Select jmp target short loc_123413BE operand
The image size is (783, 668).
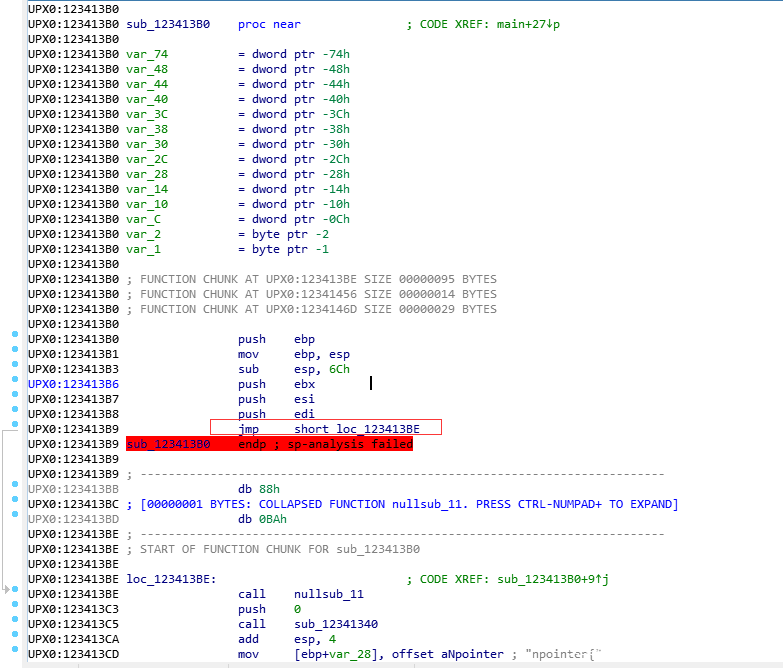click(x=356, y=429)
